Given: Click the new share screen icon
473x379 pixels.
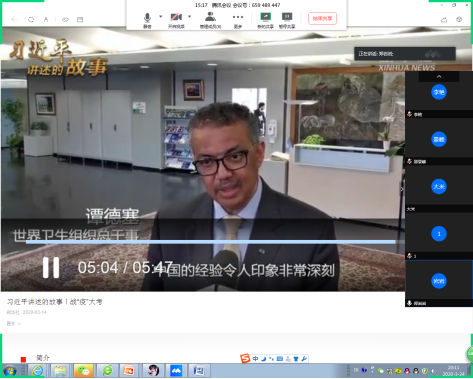Looking at the screenshot, I should click(265, 20).
